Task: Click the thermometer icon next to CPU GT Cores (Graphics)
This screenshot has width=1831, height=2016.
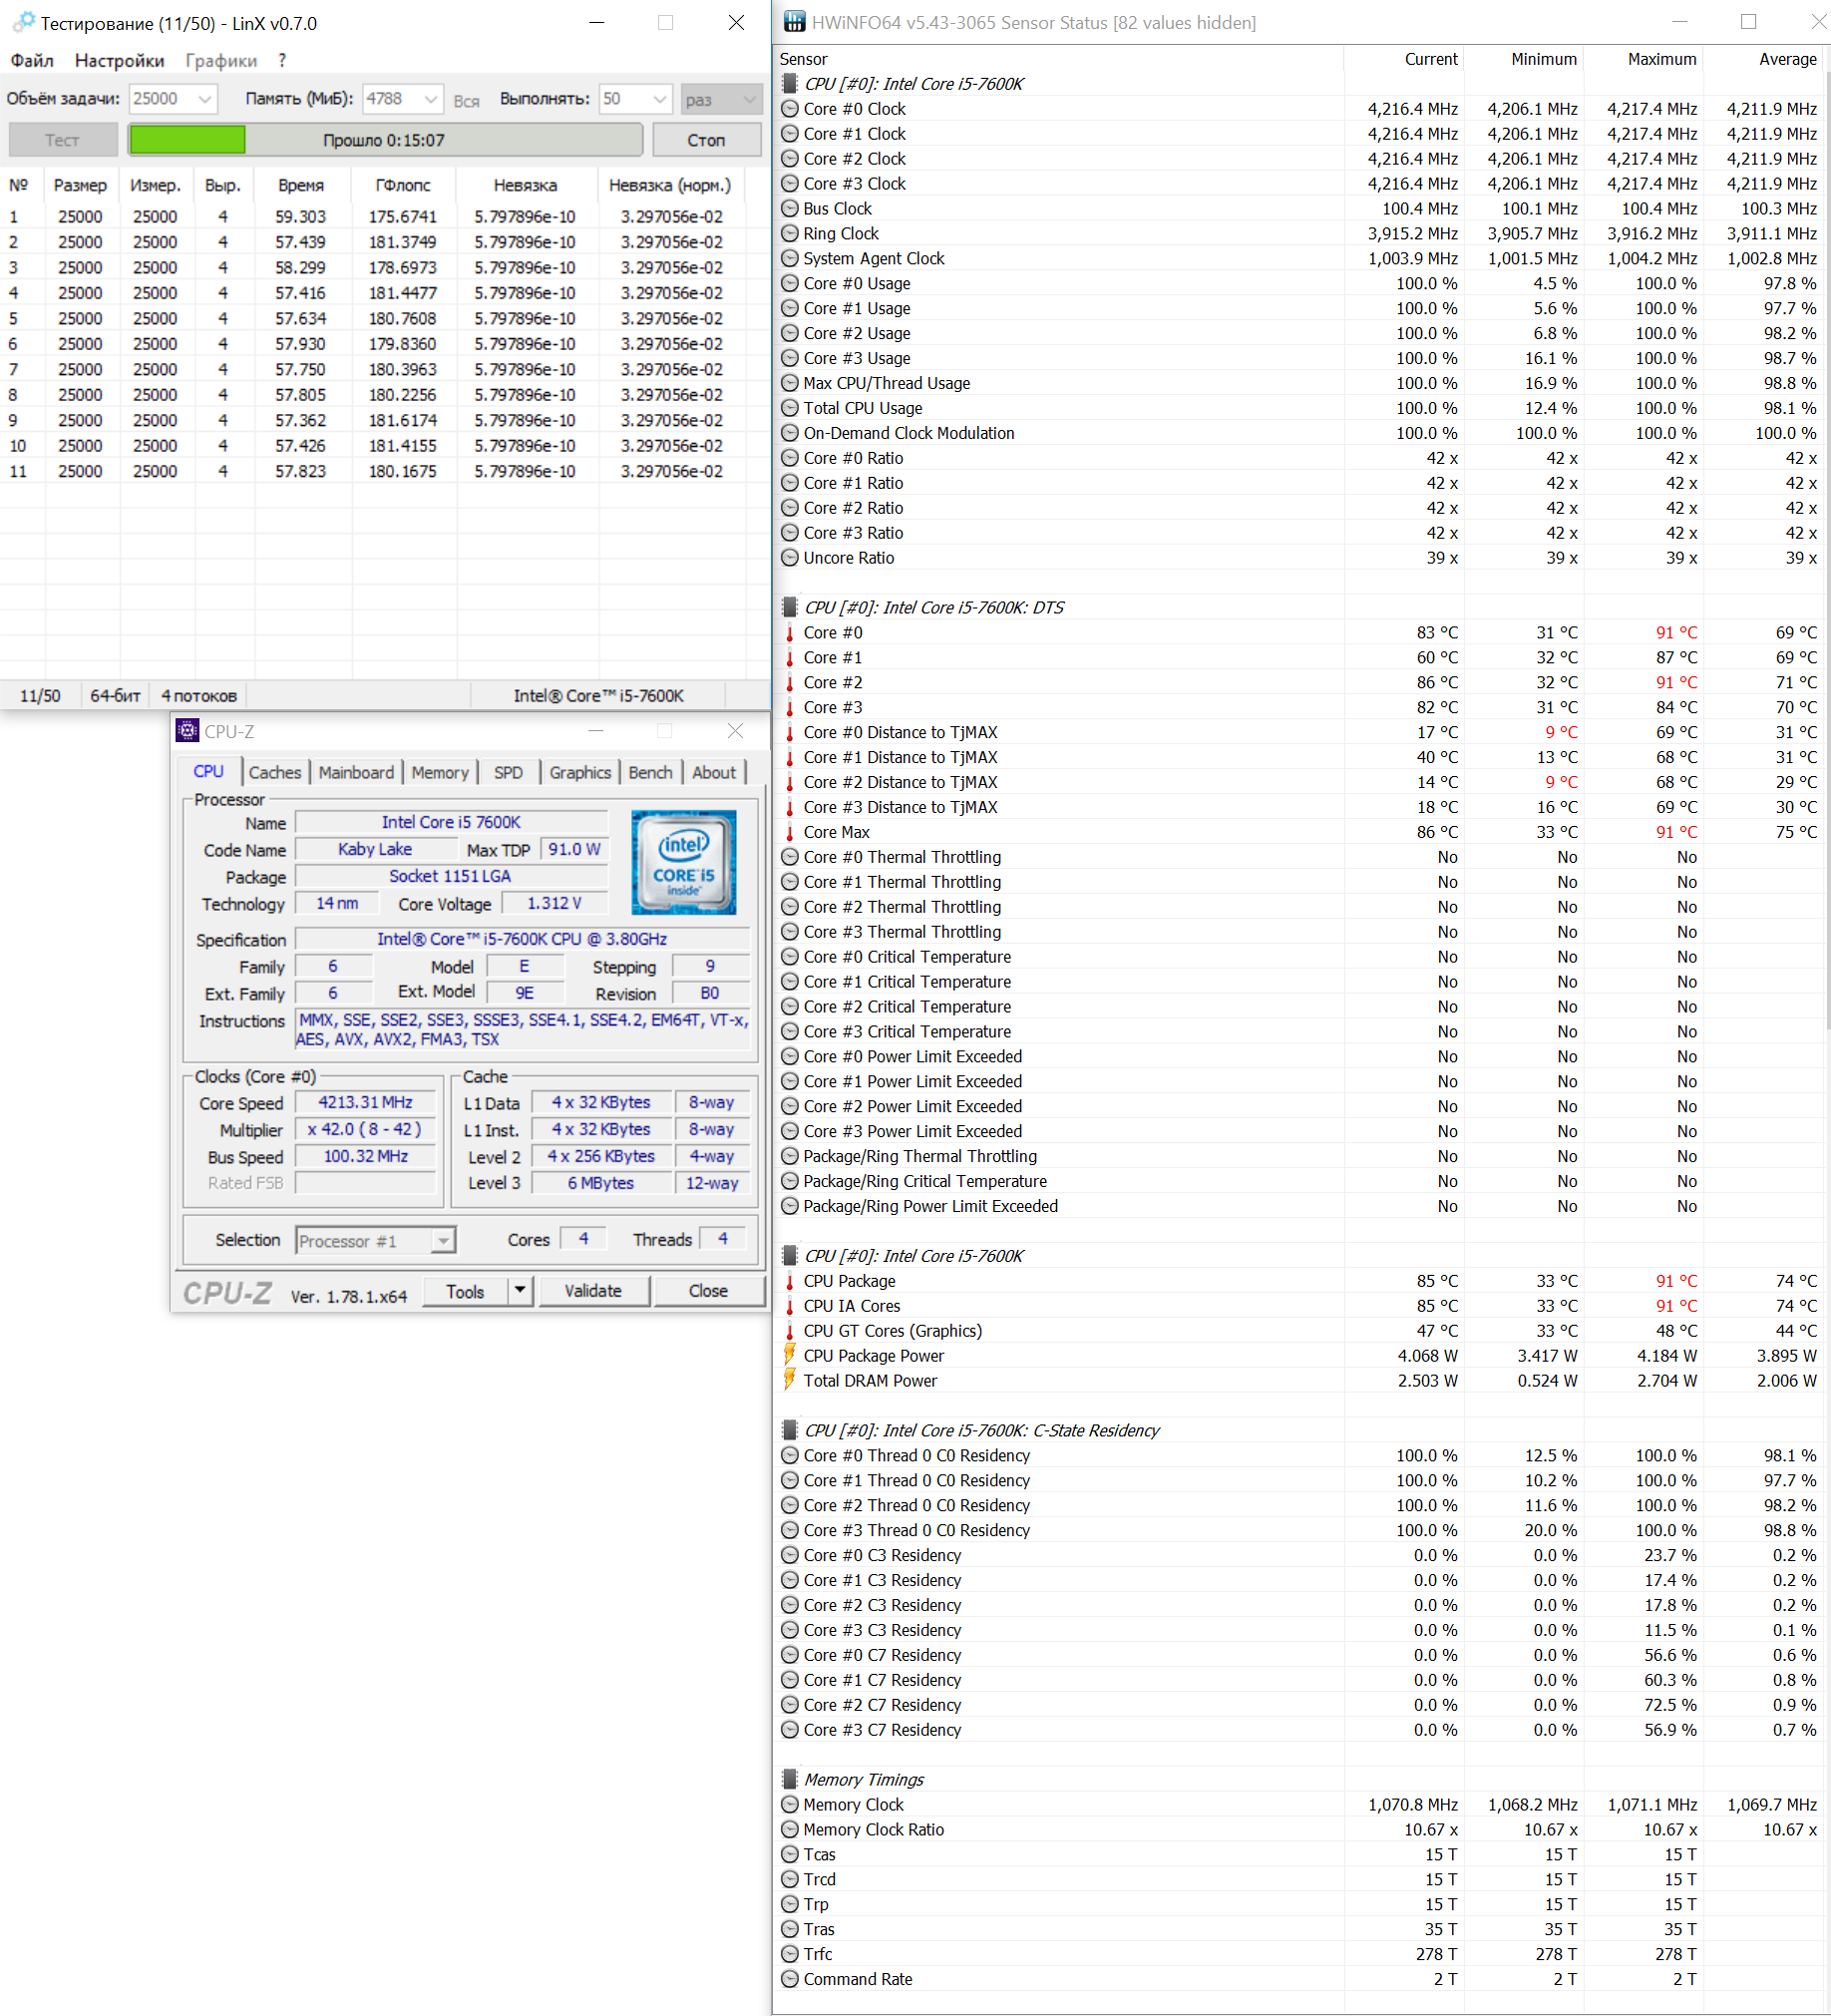Action: click(x=790, y=1331)
